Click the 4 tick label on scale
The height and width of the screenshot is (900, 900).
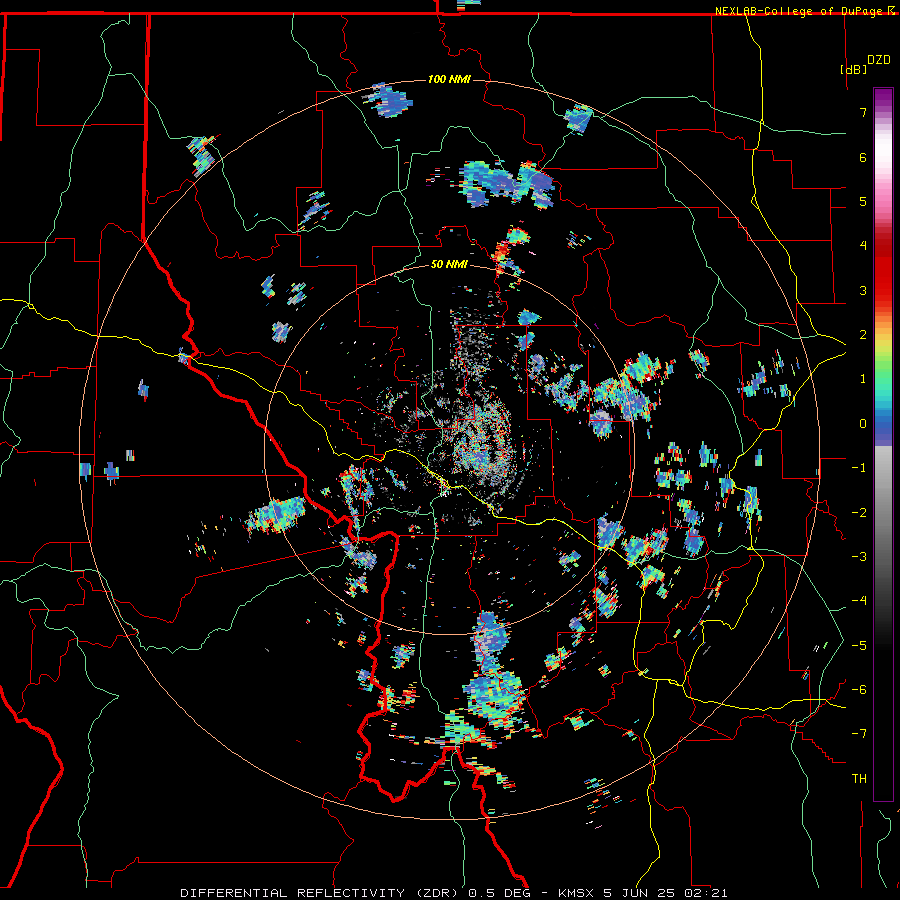pos(863,246)
